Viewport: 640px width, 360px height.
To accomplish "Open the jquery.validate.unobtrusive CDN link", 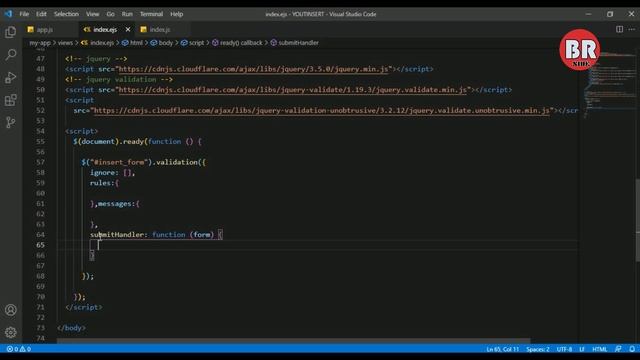I will pos(322,111).
